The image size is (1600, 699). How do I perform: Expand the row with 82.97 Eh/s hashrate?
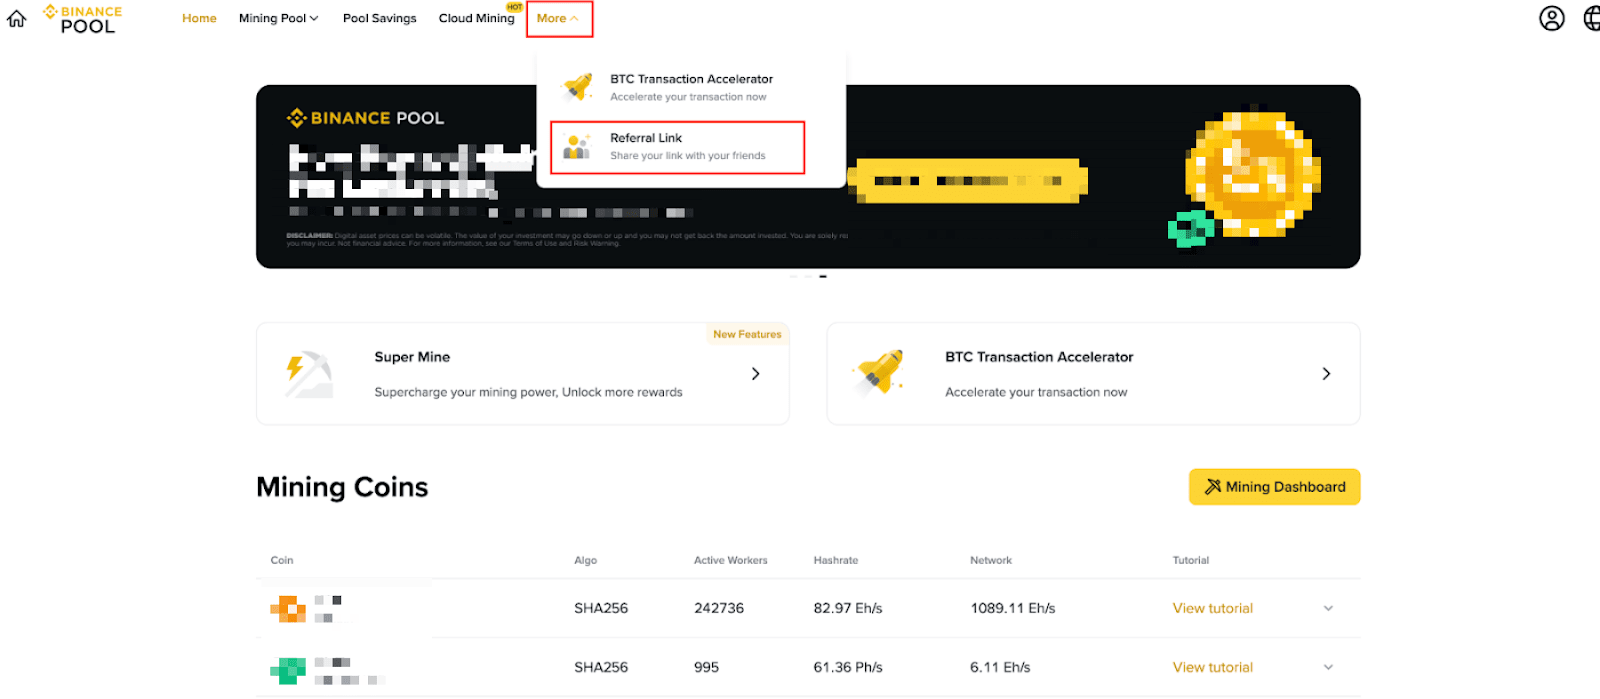[x=1328, y=608]
